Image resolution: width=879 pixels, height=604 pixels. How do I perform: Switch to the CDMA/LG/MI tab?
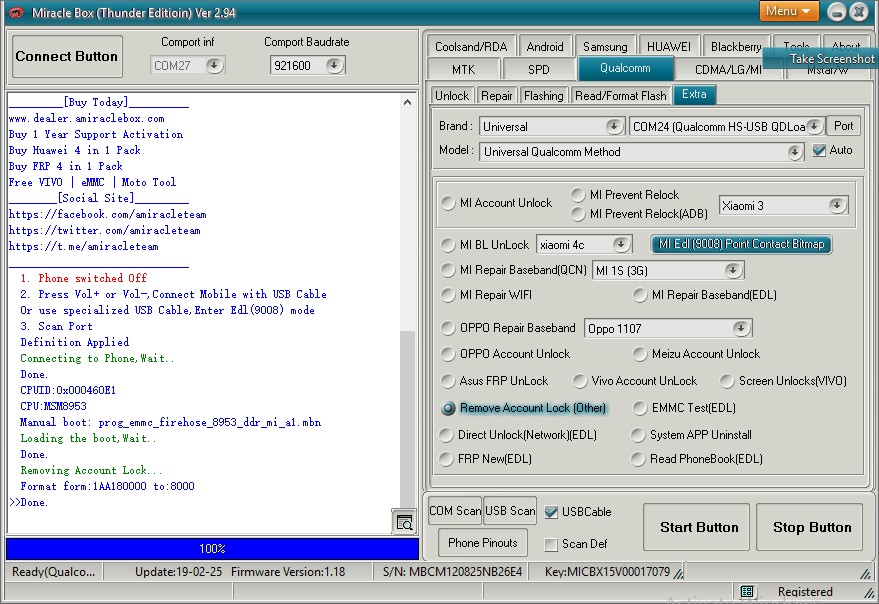tap(728, 70)
